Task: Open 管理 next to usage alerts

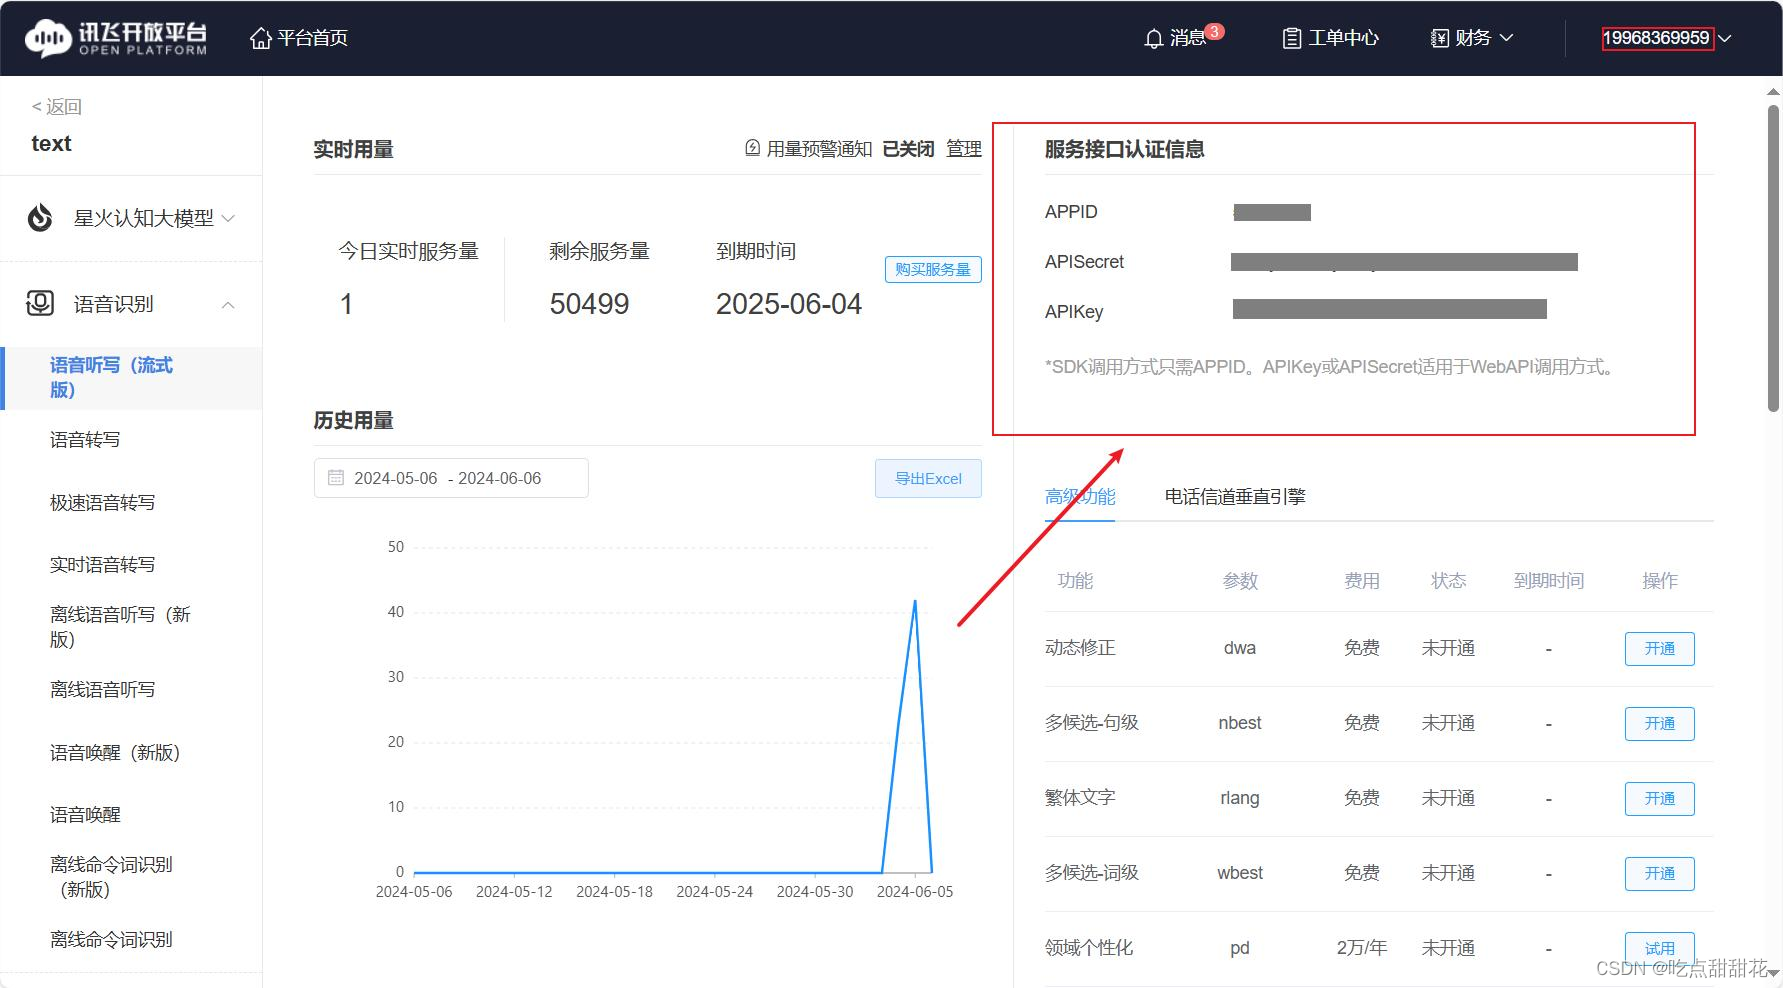Action: coord(965,148)
